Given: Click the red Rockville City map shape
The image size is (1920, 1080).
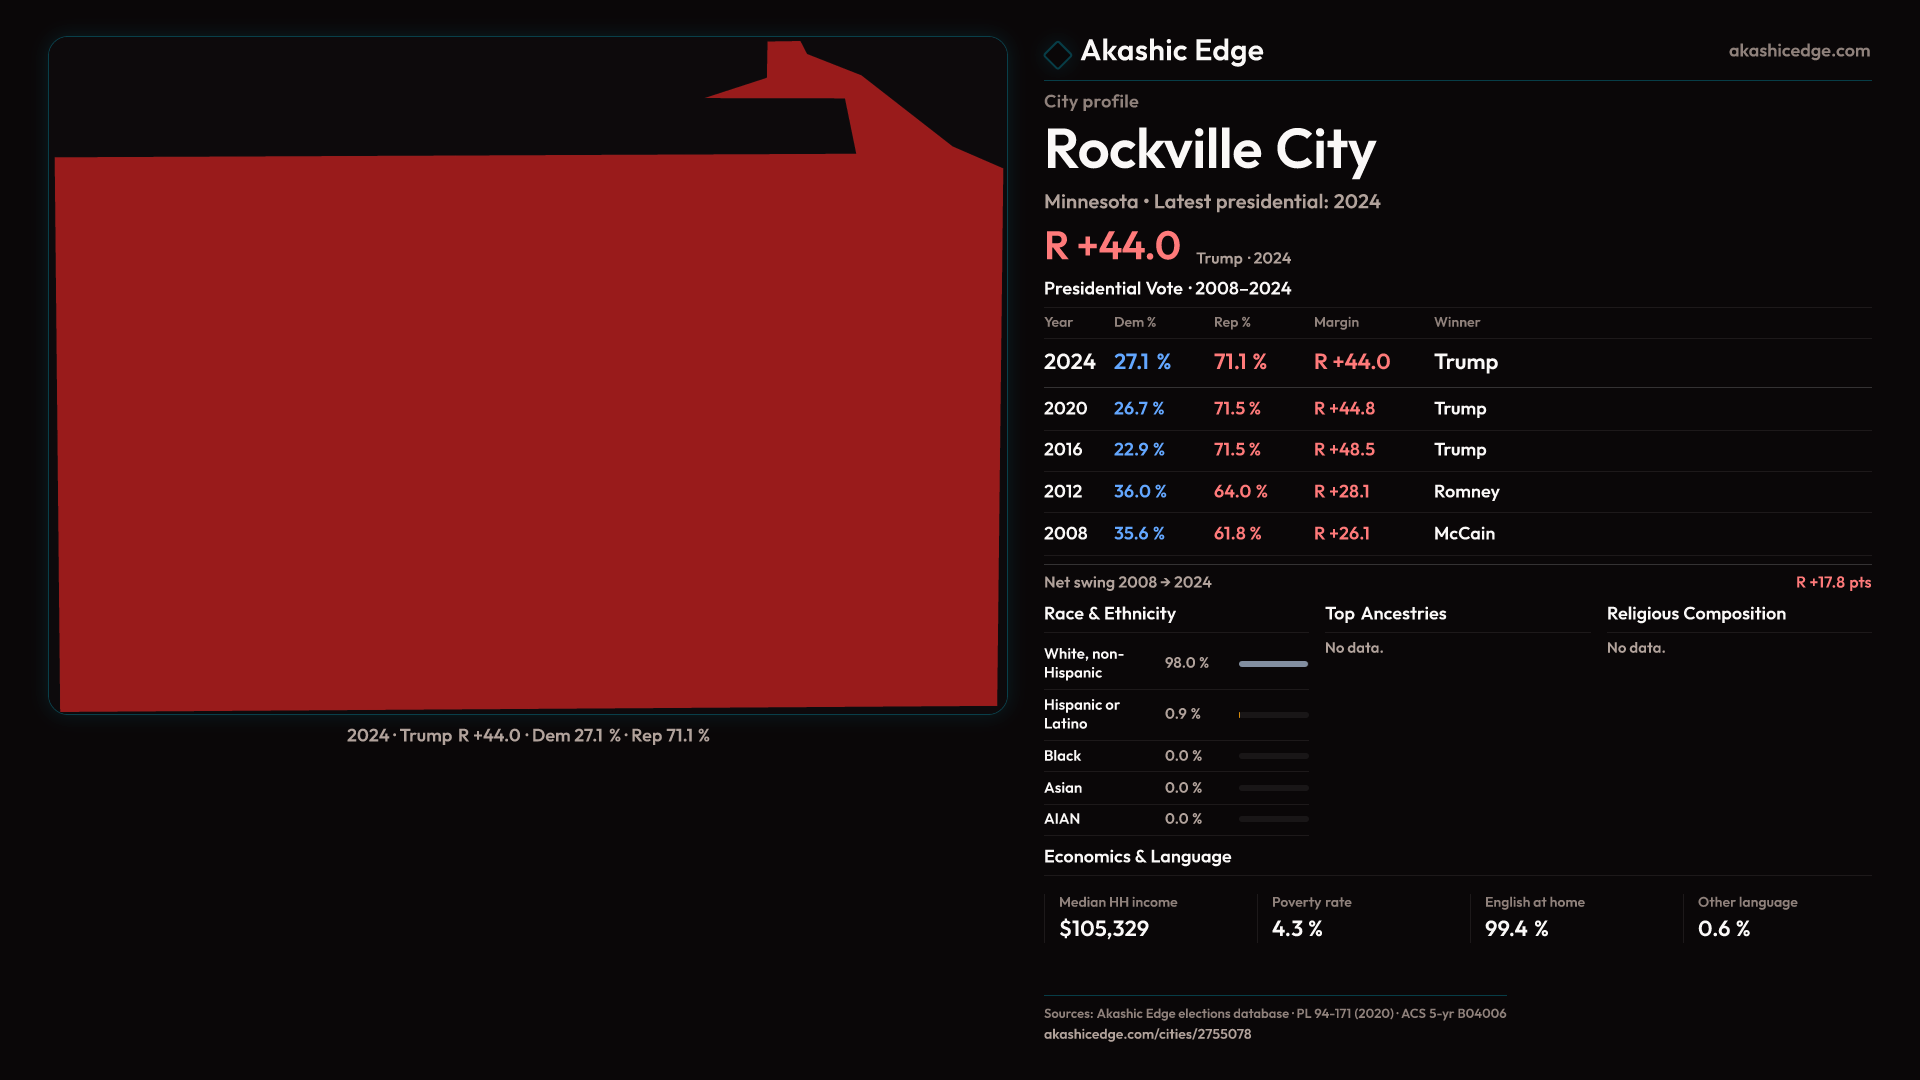Looking at the screenshot, I should (528, 430).
